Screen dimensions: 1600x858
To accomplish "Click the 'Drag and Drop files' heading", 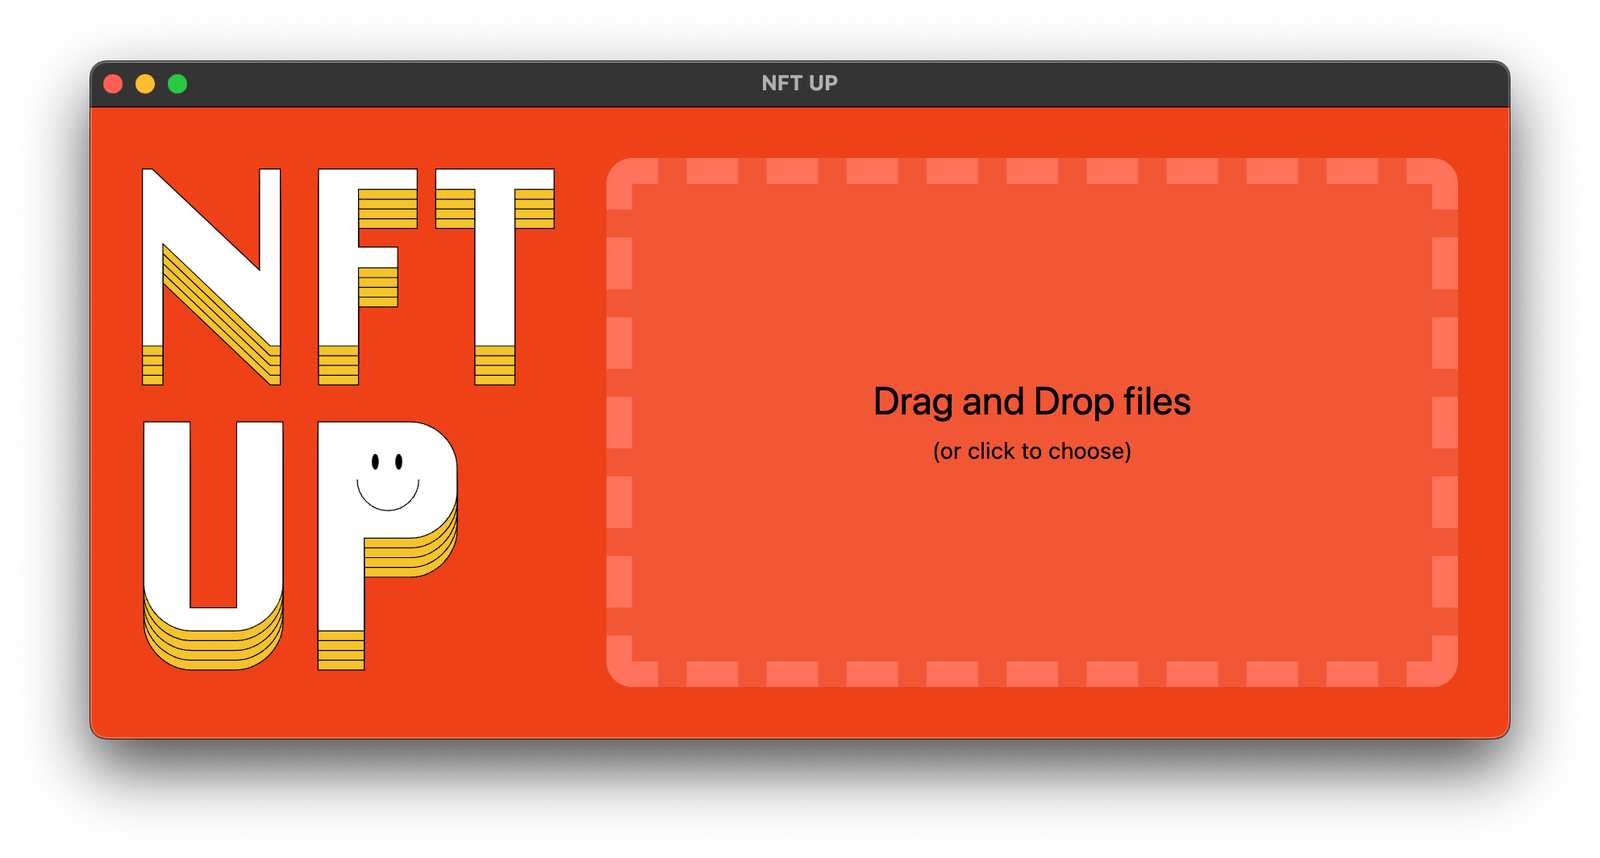I will pos(1031,402).
